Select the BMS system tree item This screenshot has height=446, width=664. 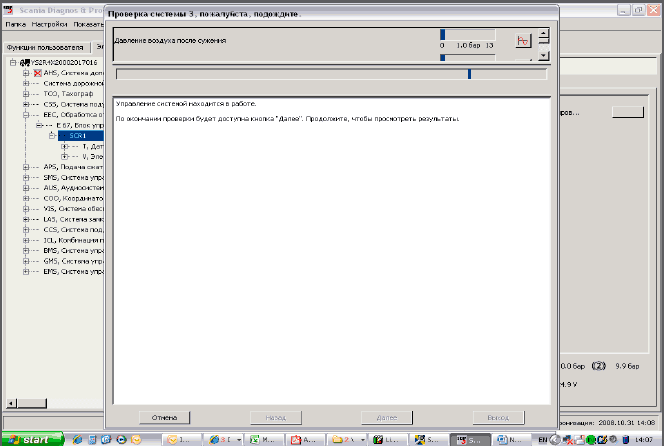click(x=70, y=250)
